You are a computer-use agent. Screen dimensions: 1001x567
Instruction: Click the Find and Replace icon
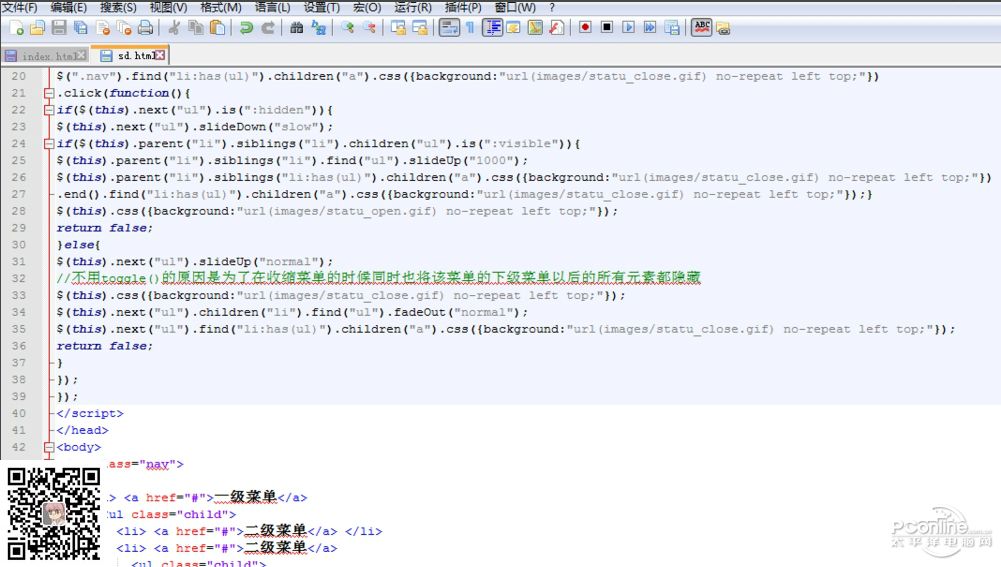pos(318,28)
